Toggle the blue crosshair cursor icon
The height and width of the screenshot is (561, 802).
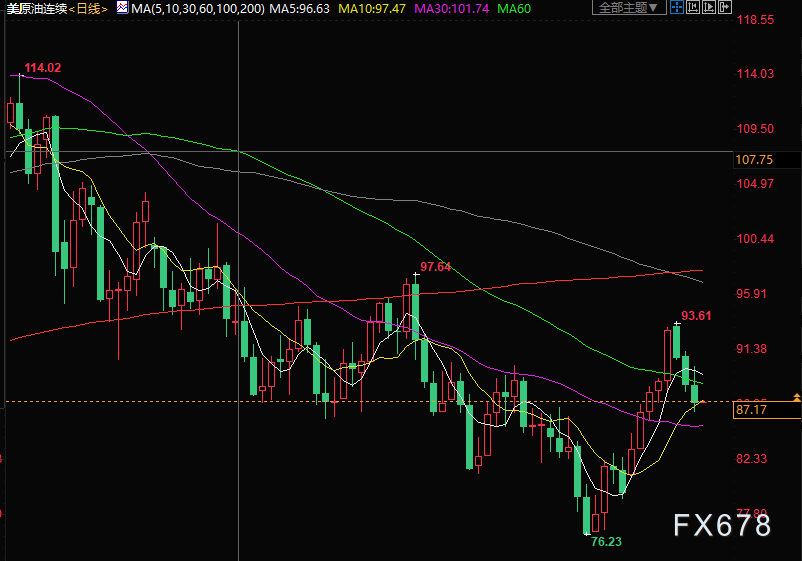point(677,7)
